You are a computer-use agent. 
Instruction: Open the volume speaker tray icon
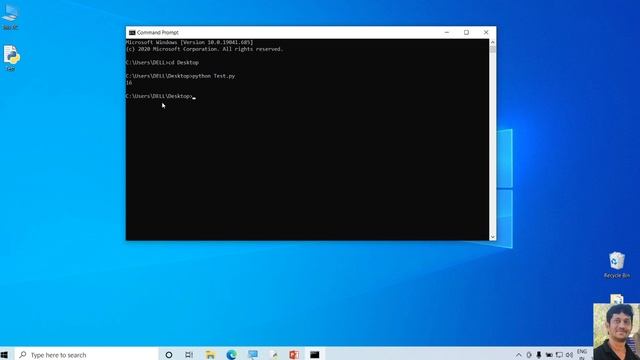[569, 355]
